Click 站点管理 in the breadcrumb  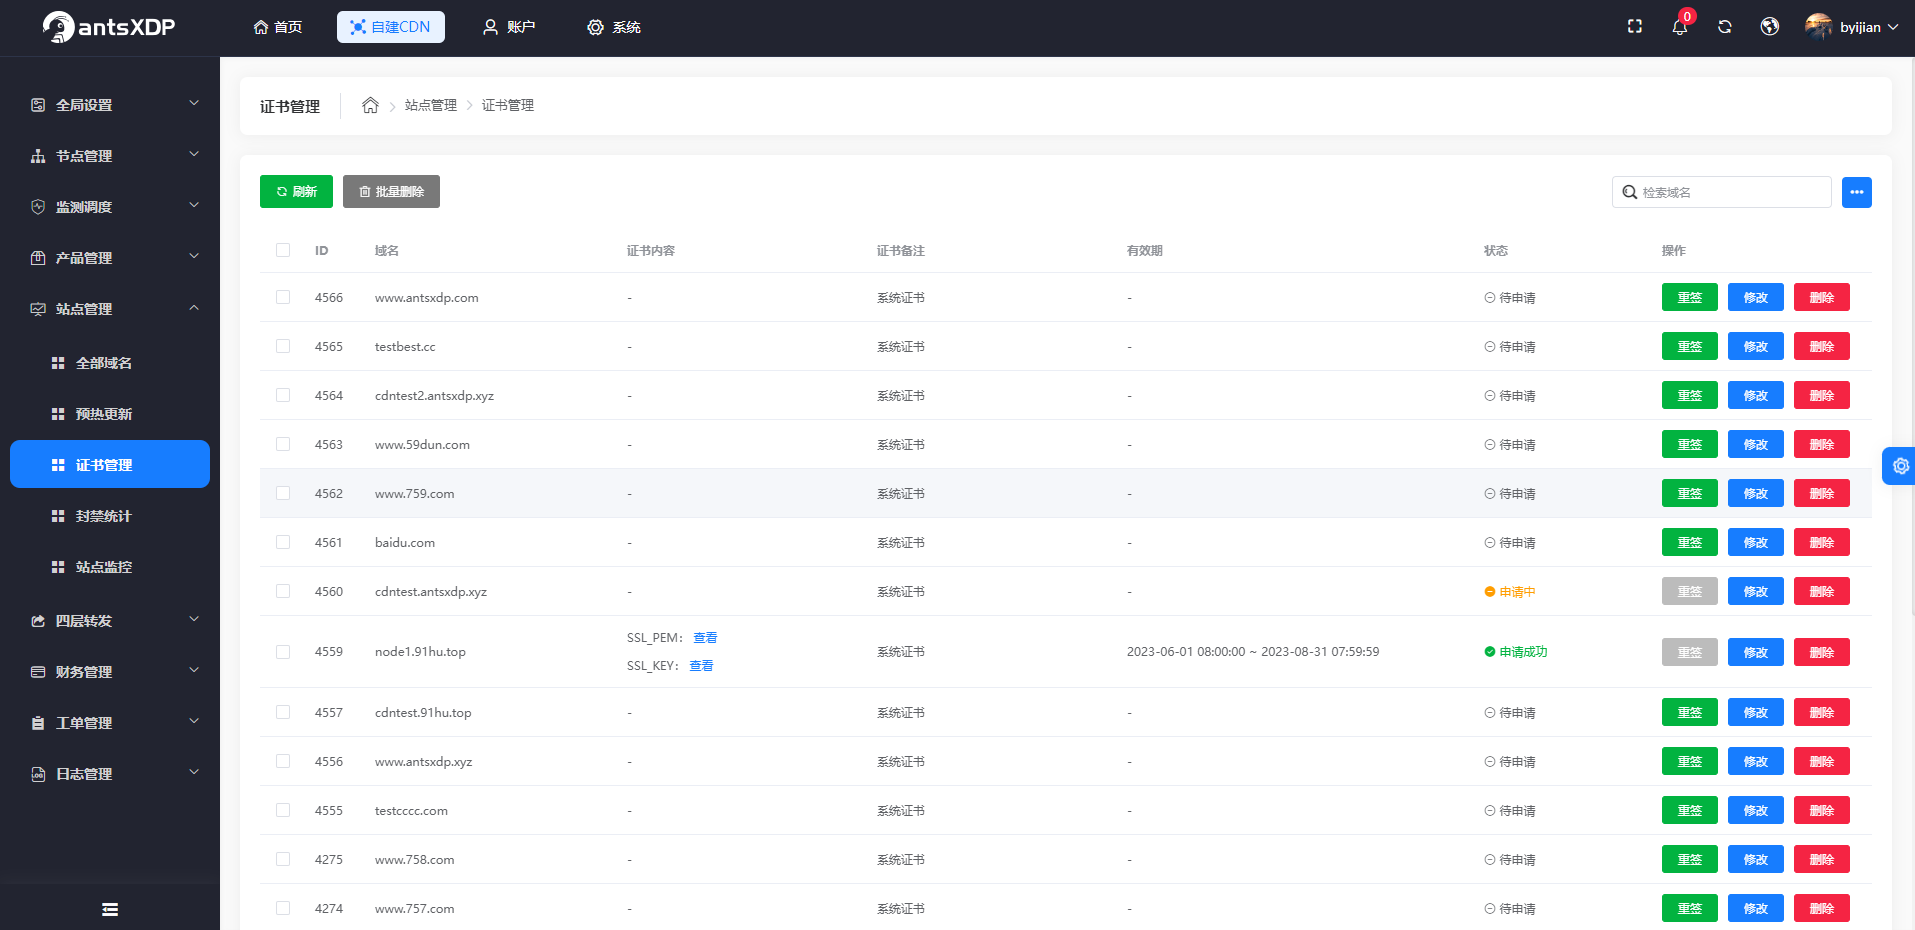click(431, 105)
